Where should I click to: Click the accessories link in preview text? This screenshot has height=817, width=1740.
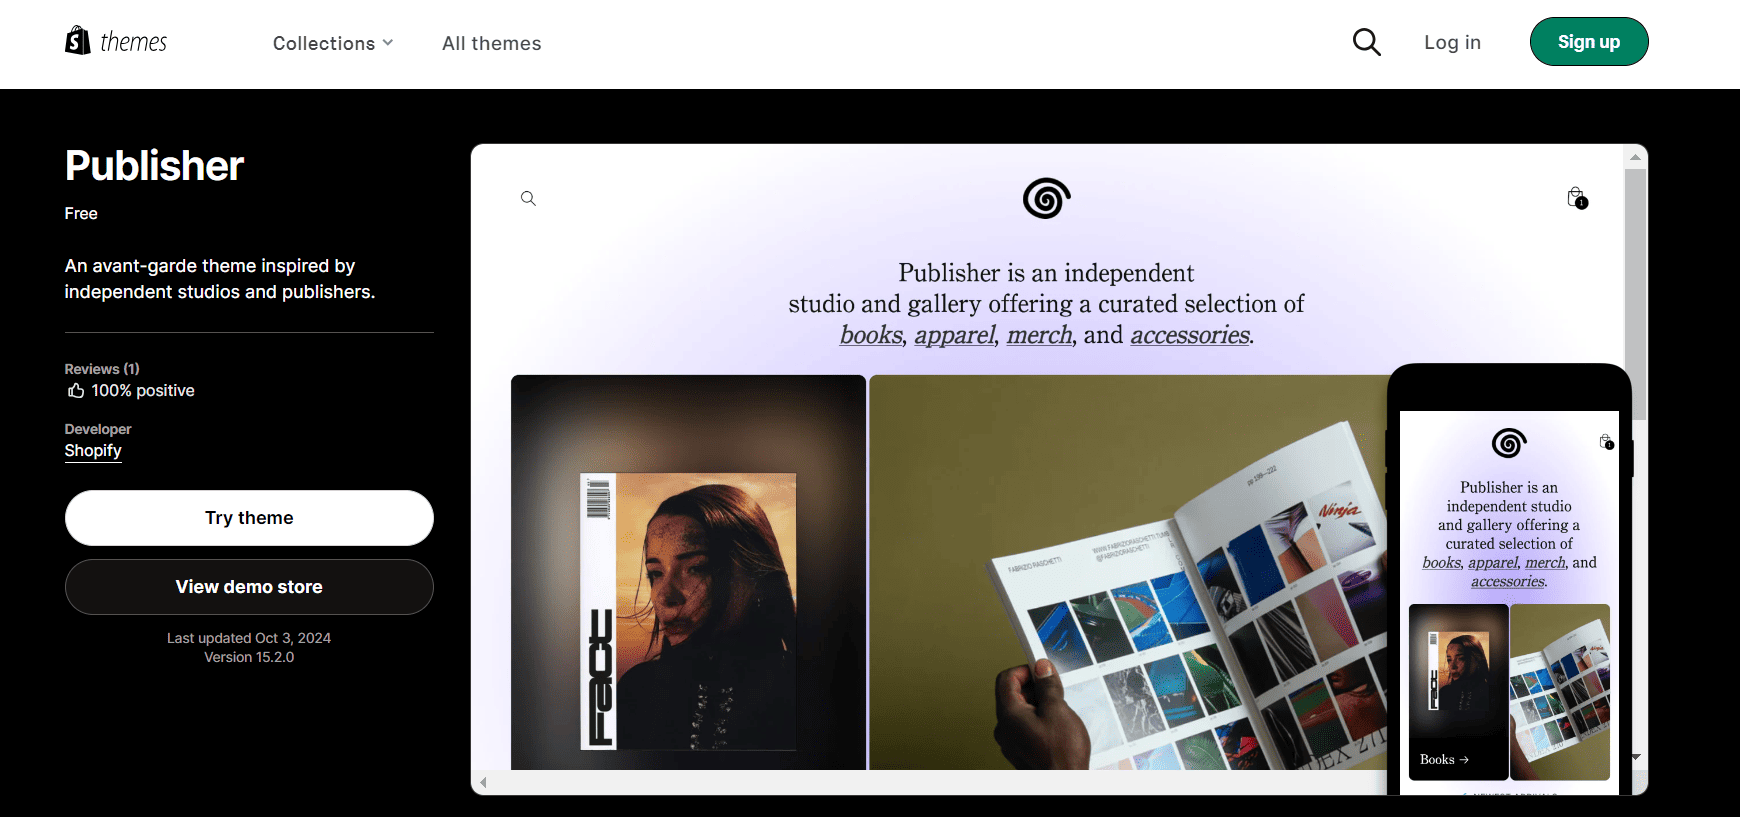pos(1190,335)
